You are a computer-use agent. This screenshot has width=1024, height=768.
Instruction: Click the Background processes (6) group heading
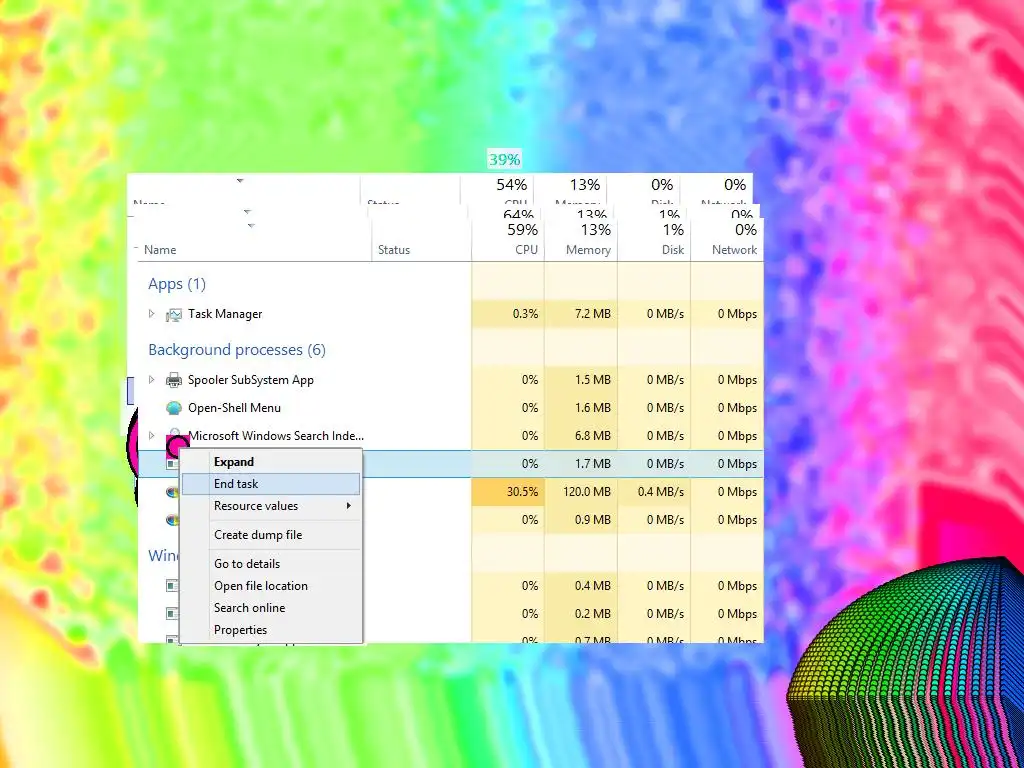237,350
